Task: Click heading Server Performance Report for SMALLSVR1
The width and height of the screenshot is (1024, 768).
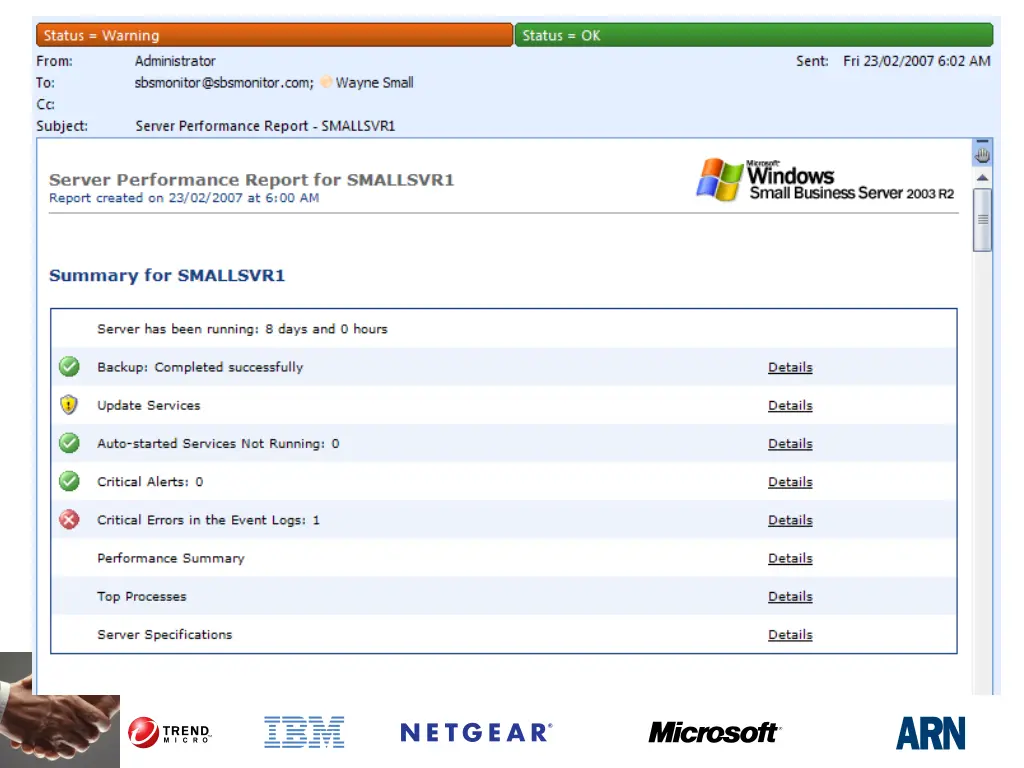Action: pyautogui.click(x=251, y=180)
